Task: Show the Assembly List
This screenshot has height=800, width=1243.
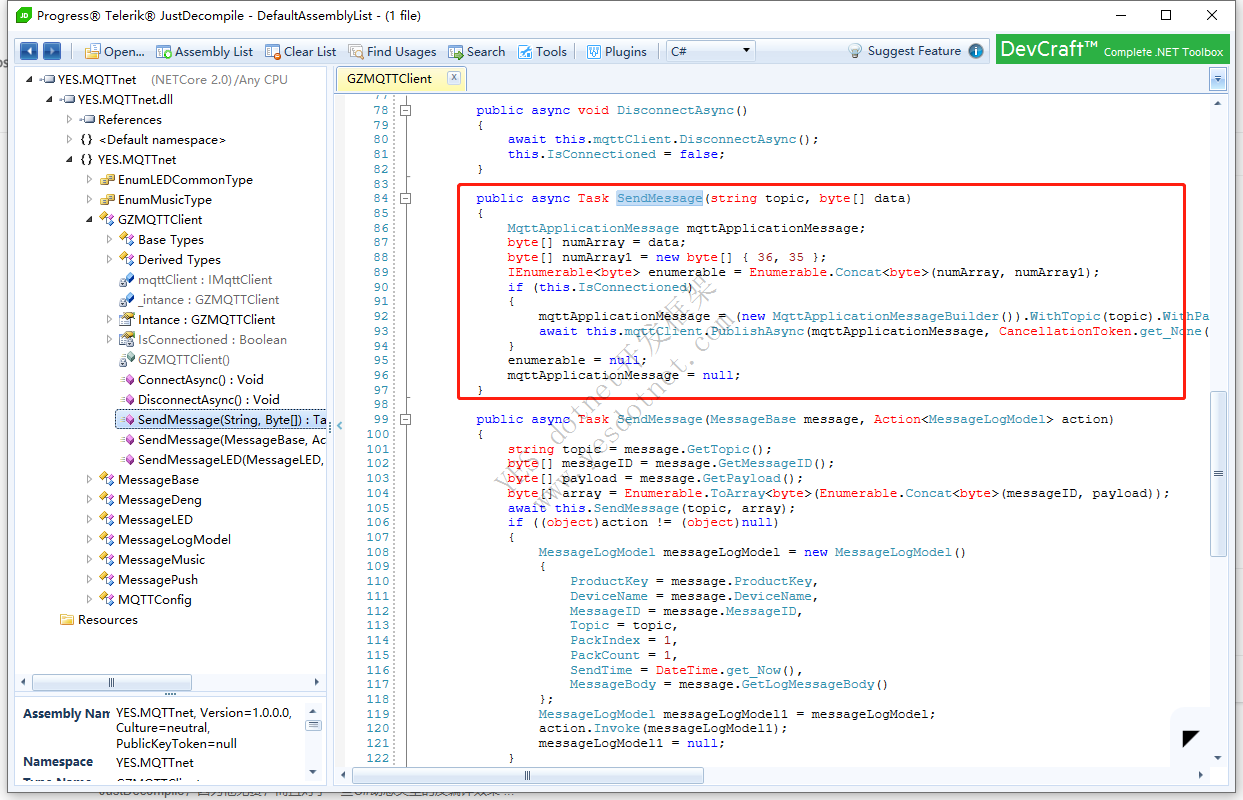Action: tap(204, 51)
